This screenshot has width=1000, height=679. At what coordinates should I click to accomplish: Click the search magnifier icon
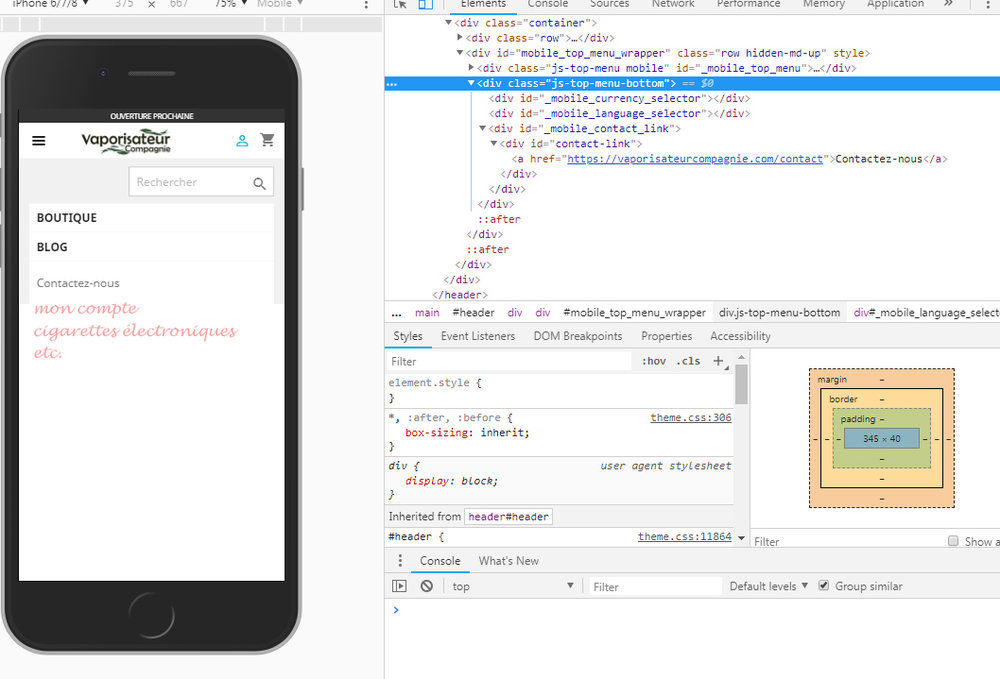point(260,183)
